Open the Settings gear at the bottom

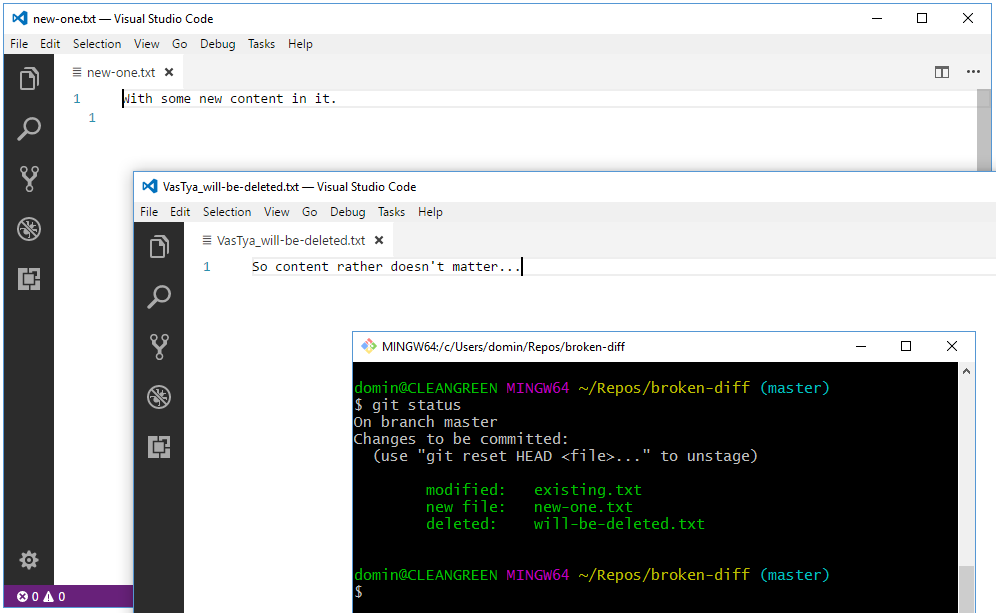(x=28, y=560)
